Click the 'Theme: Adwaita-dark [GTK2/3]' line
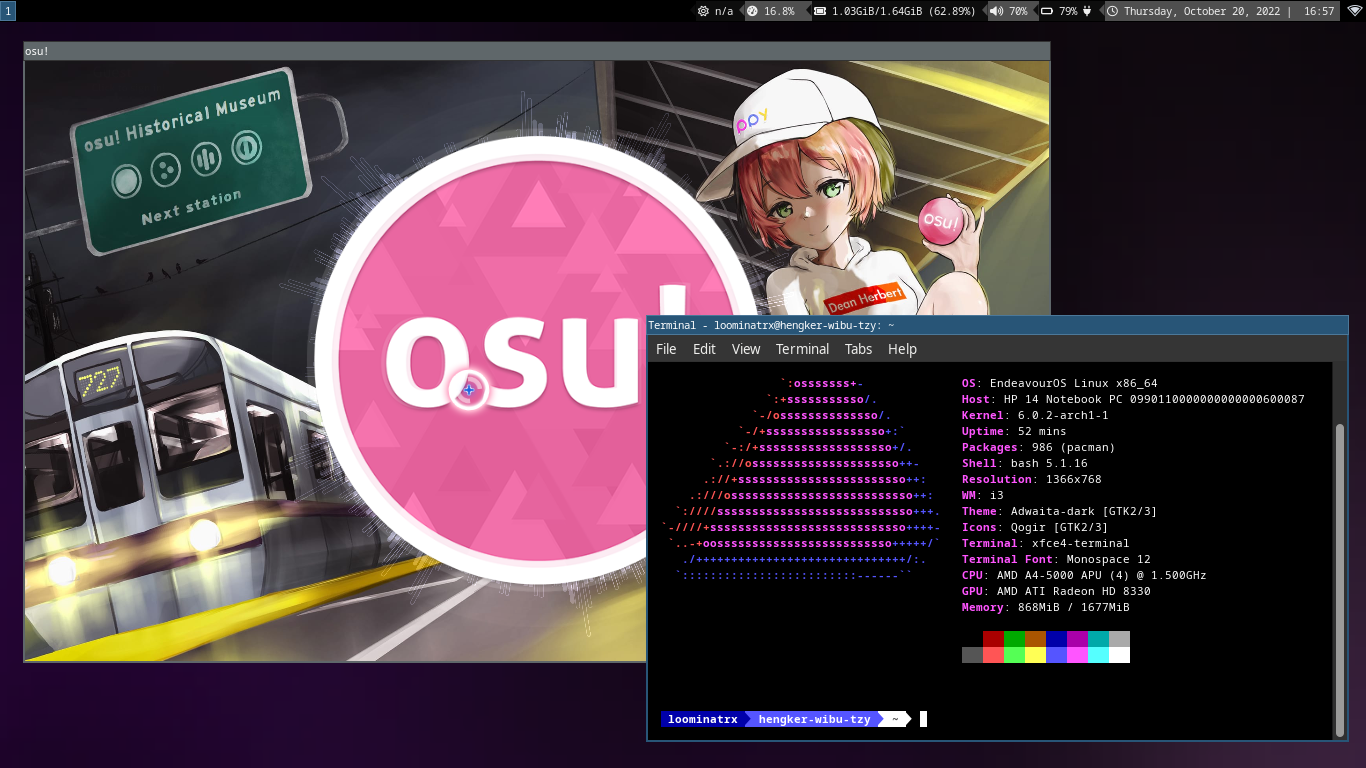This screenshot has width=1366, height=768. [1059, 511]
